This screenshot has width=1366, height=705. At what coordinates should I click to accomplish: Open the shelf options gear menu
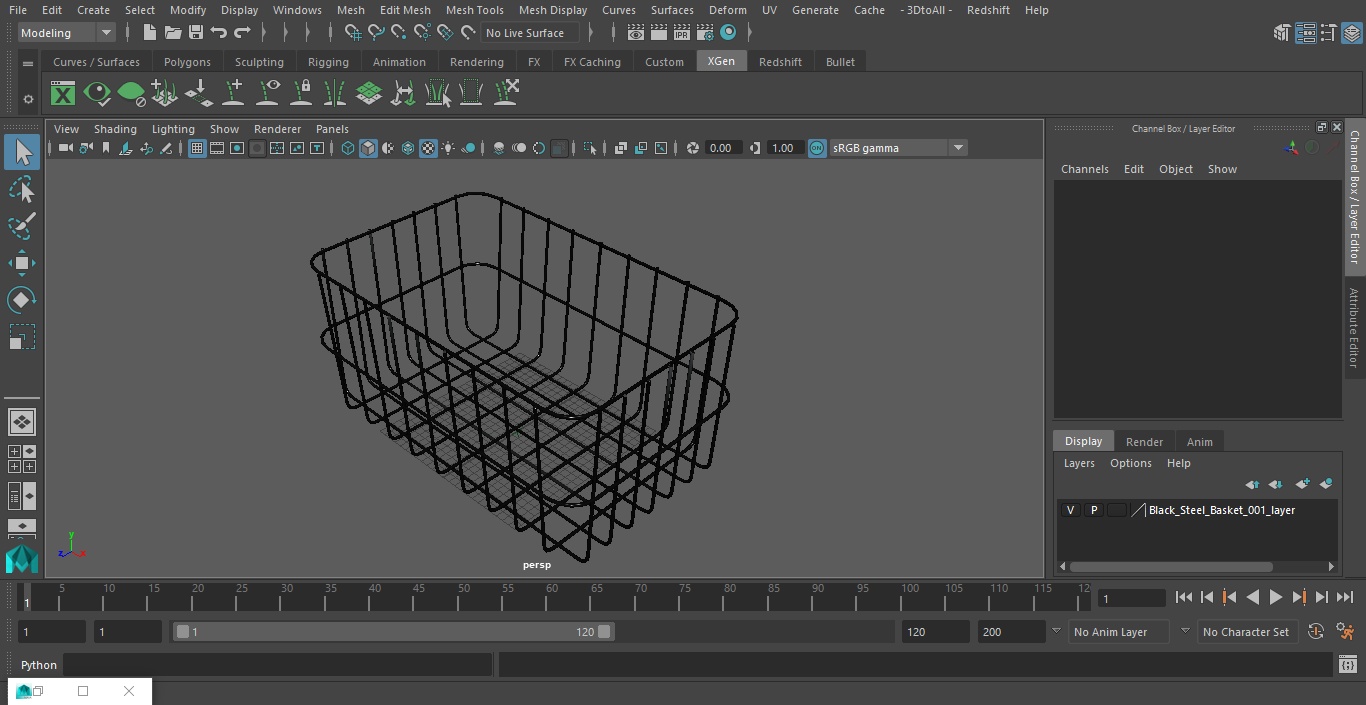28,99
